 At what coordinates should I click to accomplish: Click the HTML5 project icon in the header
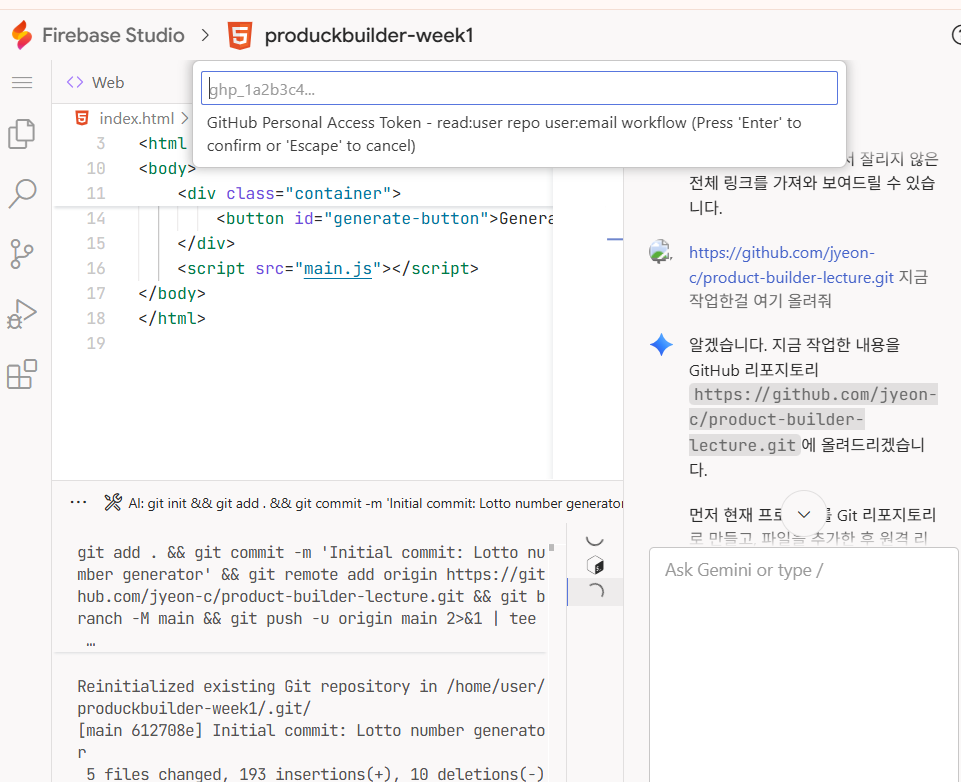240,35
